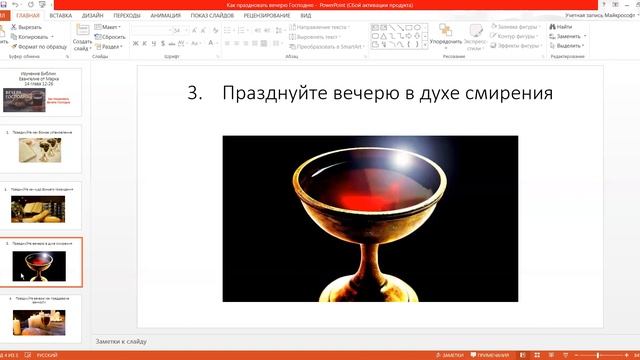Click the Undo arrow in quick access toolbar
640x360 pixels.
(16, 5)
